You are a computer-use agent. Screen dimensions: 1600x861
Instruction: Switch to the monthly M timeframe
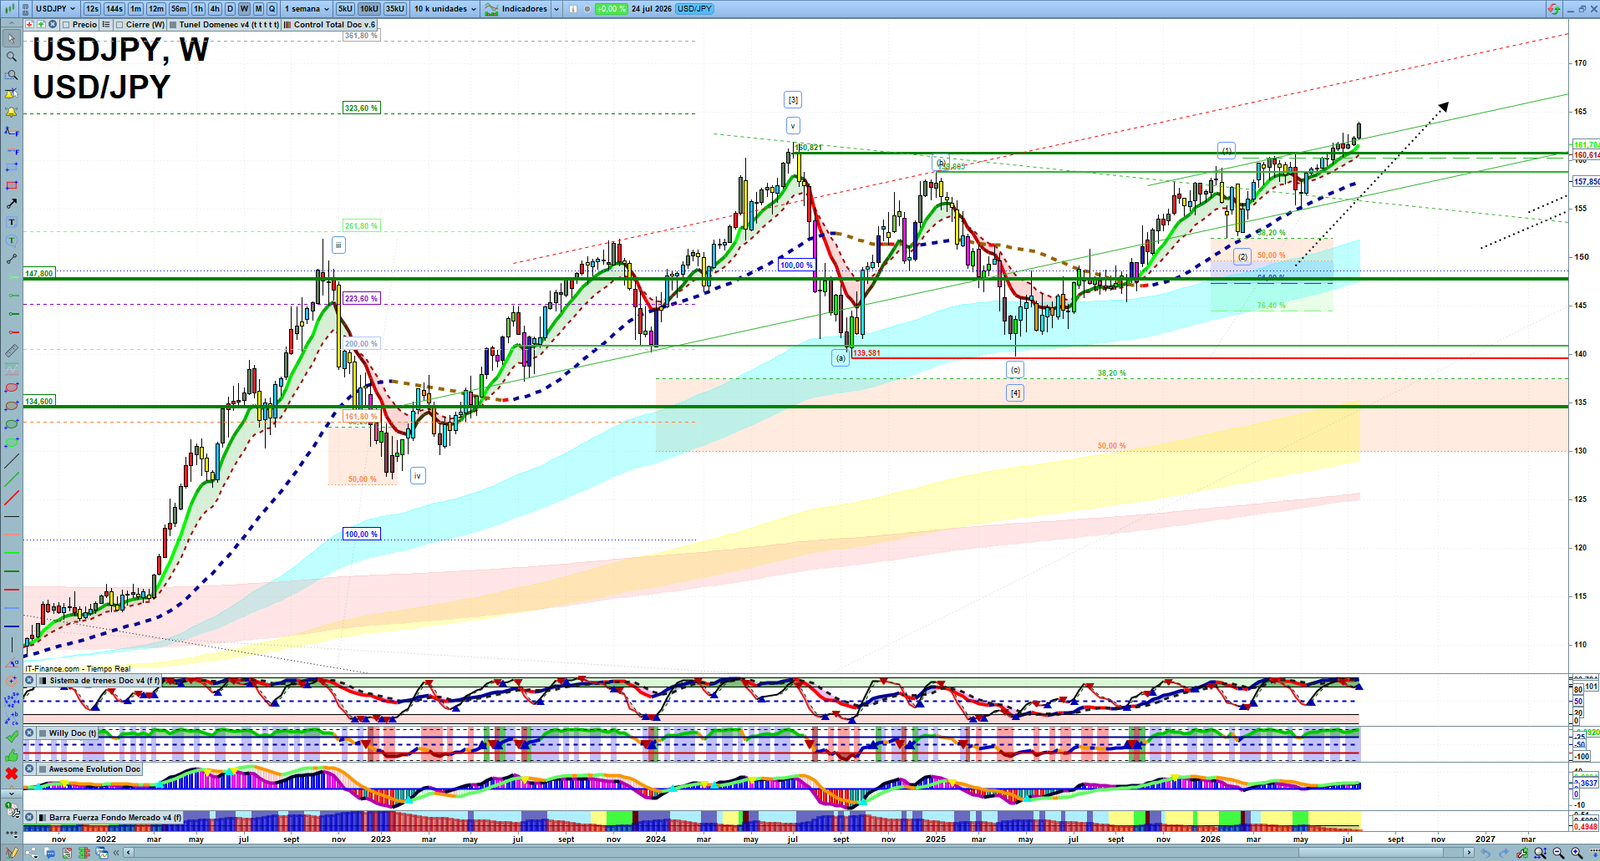click(x=258, y=9)
